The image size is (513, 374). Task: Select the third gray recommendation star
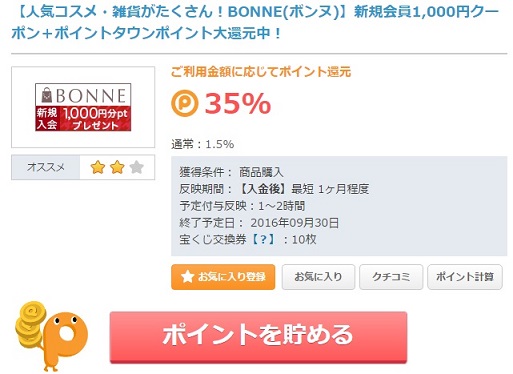click(x=136, y=167)
